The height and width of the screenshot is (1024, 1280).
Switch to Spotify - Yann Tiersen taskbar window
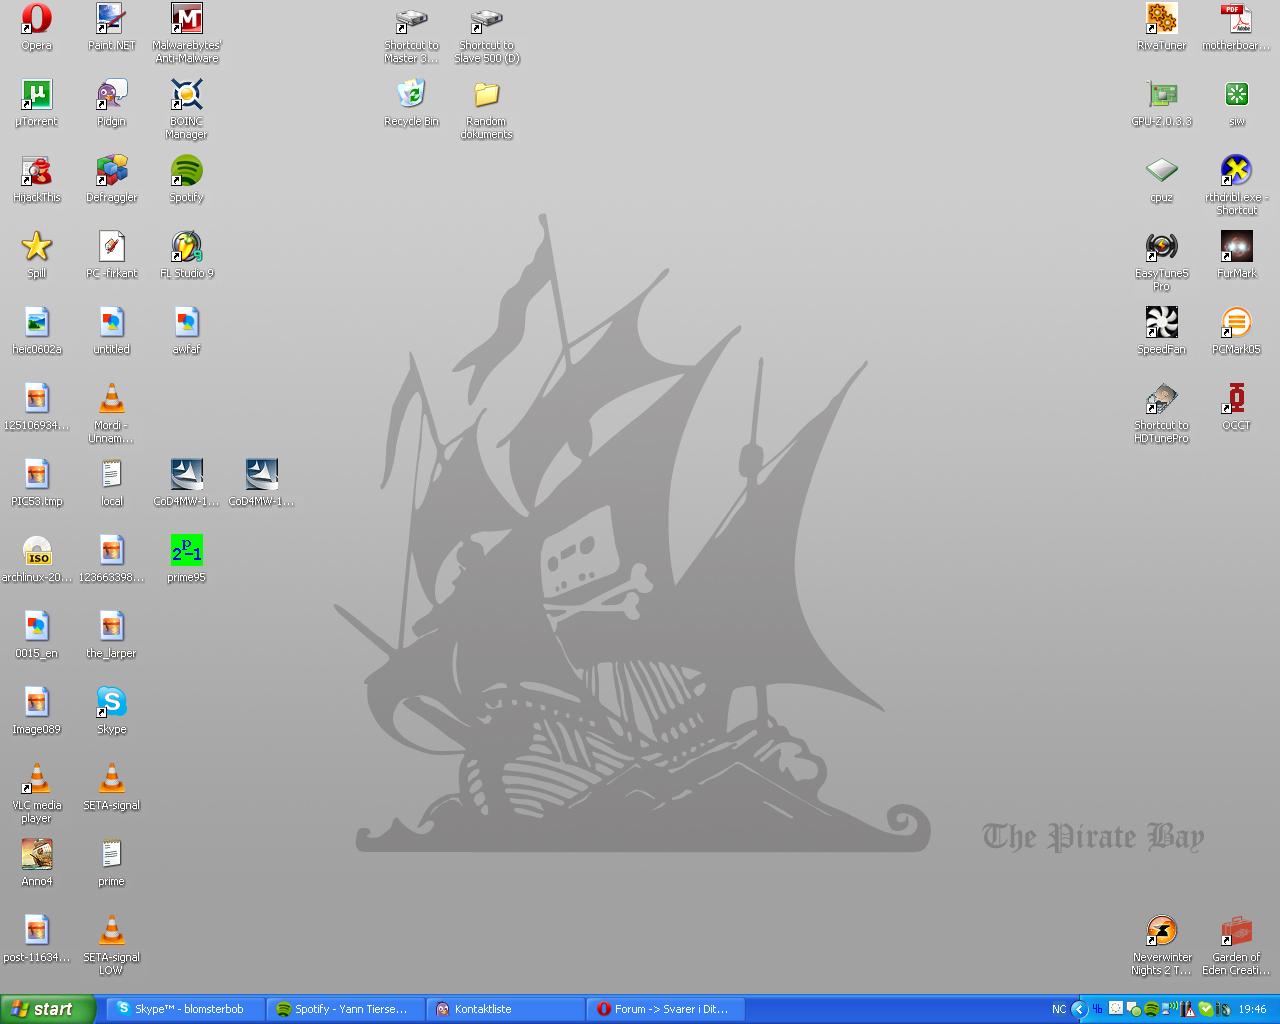pyautogui.click(x=346, y=1009)
